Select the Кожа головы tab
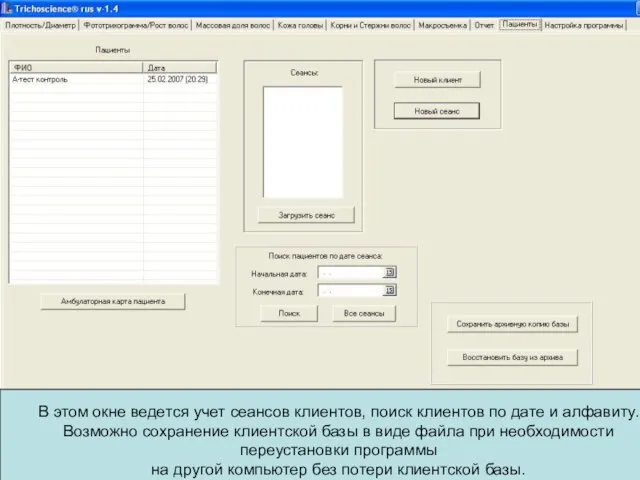 pyautogui.click(x=301, y=25)
